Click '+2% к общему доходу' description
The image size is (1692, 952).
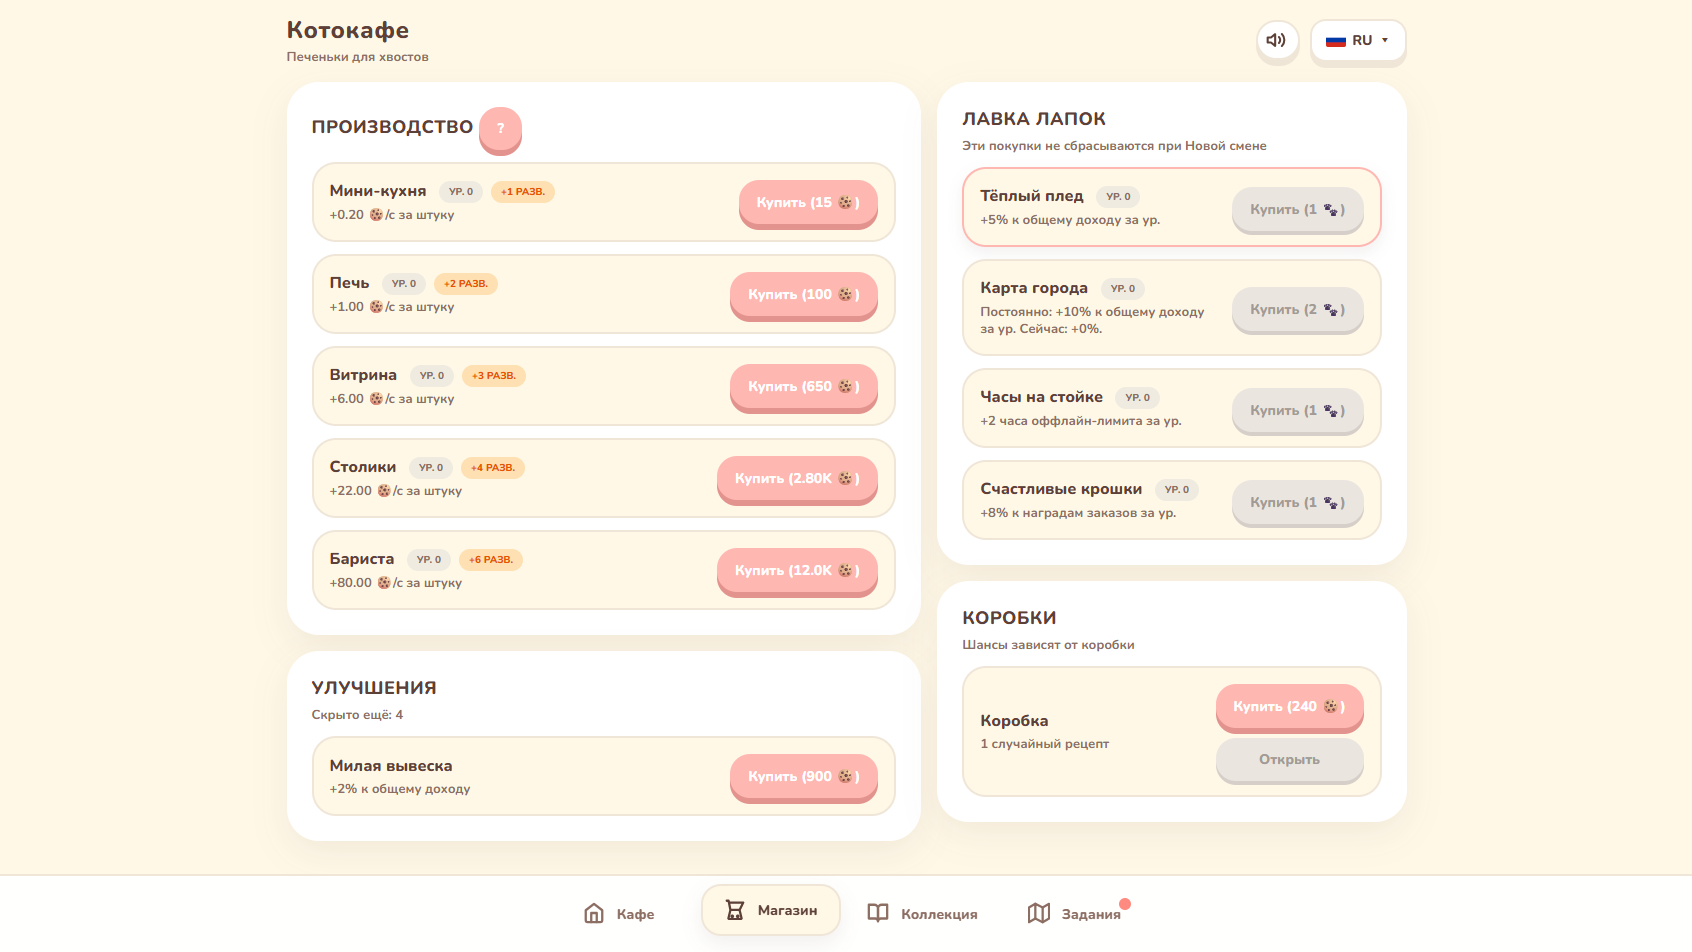coord(400,789)
